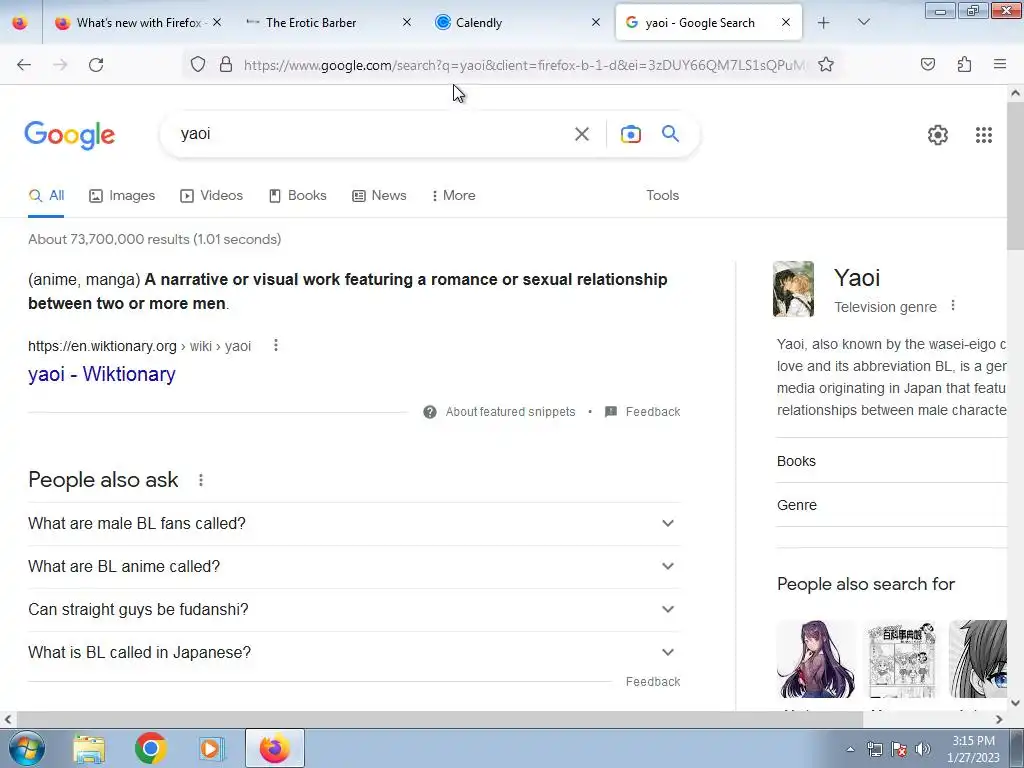Open the purple-haired girl related search thumbnail
Image resolution: width=1024 pixels, height=768 pixels.
click(x=816, y=660)
